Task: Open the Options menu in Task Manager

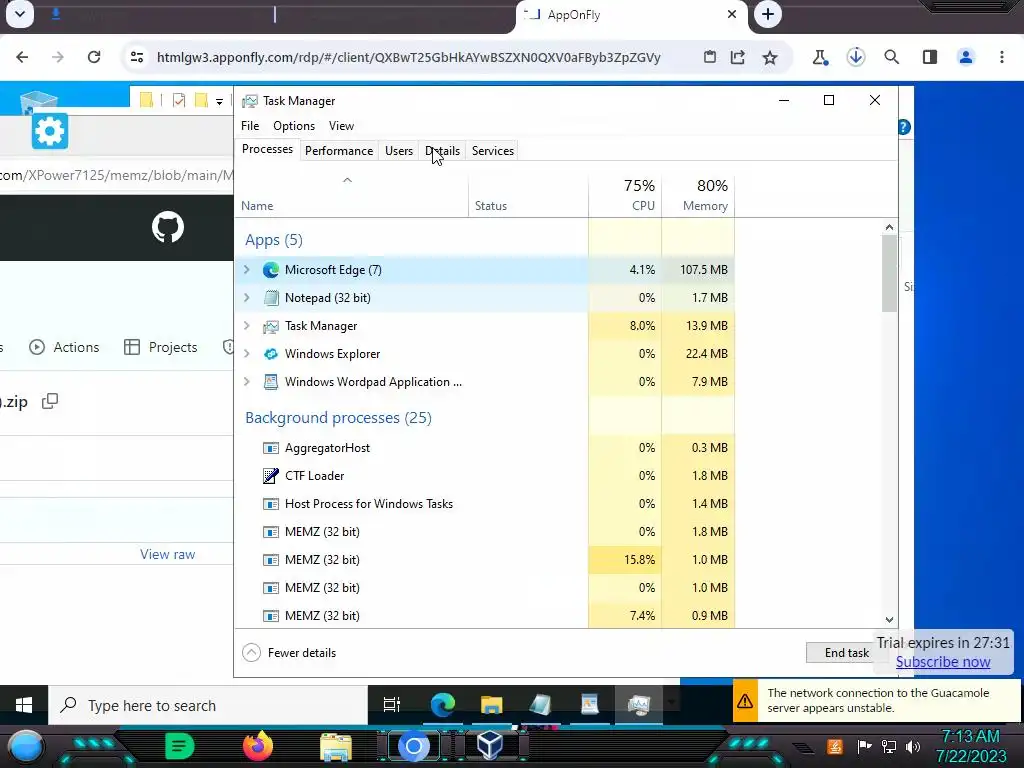Action: click(294, 125)
